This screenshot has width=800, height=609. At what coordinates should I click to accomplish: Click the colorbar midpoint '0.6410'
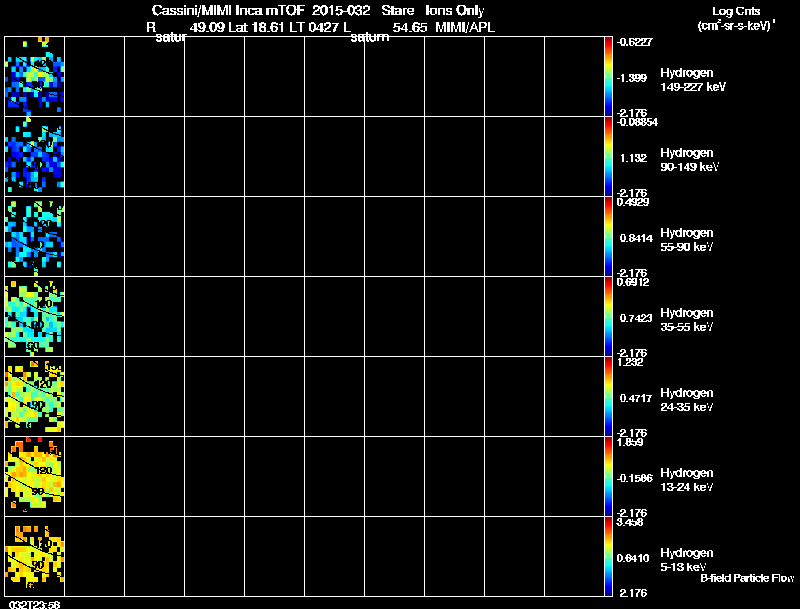click(633, 559)
